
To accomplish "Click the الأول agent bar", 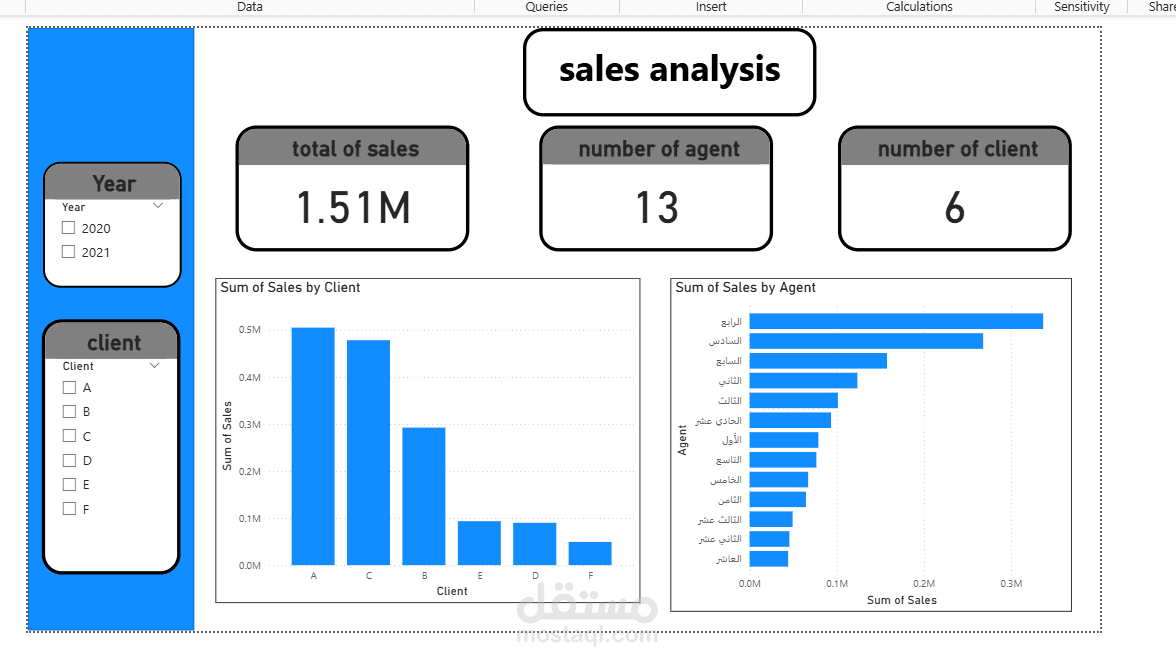I will (x=784, y=440).
